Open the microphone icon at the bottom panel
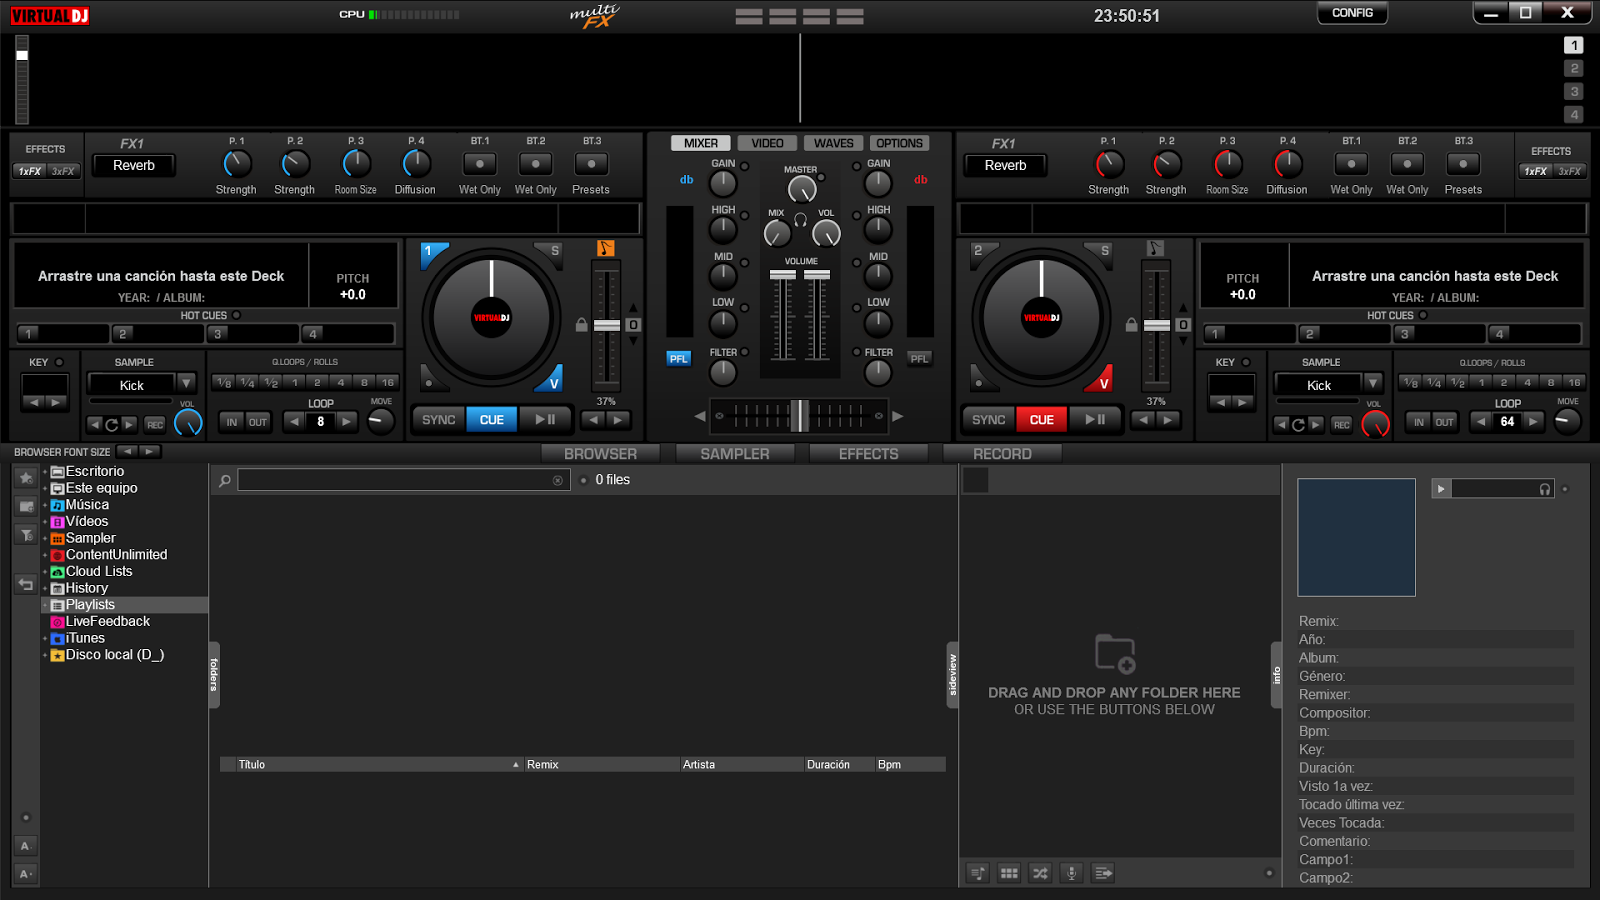Image resolution: width=1600 pixels, height=900 pixels. pos(1072,872)
